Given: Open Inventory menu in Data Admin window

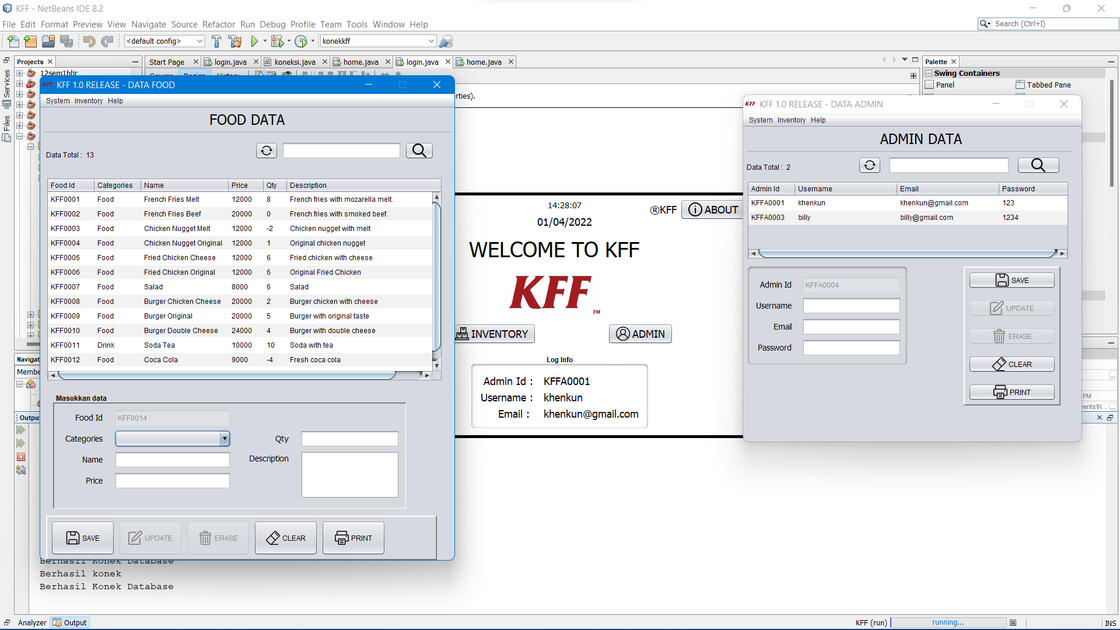Looking at the screenshot, I should coord(791,120).
